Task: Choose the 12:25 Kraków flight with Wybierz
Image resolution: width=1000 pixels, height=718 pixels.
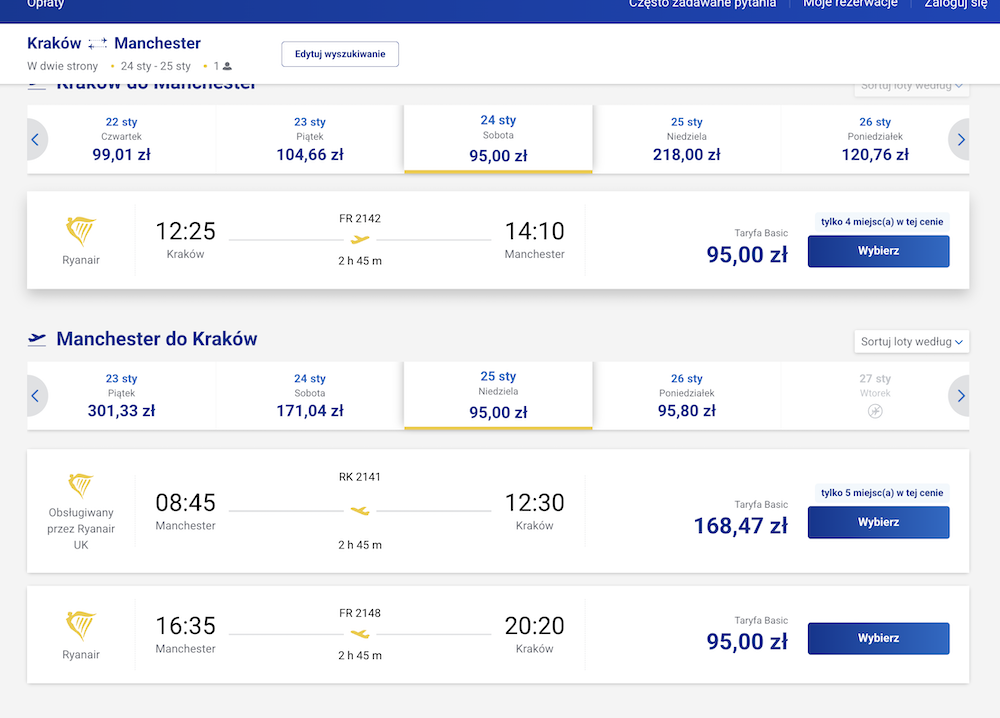Action: pos(878,251)
